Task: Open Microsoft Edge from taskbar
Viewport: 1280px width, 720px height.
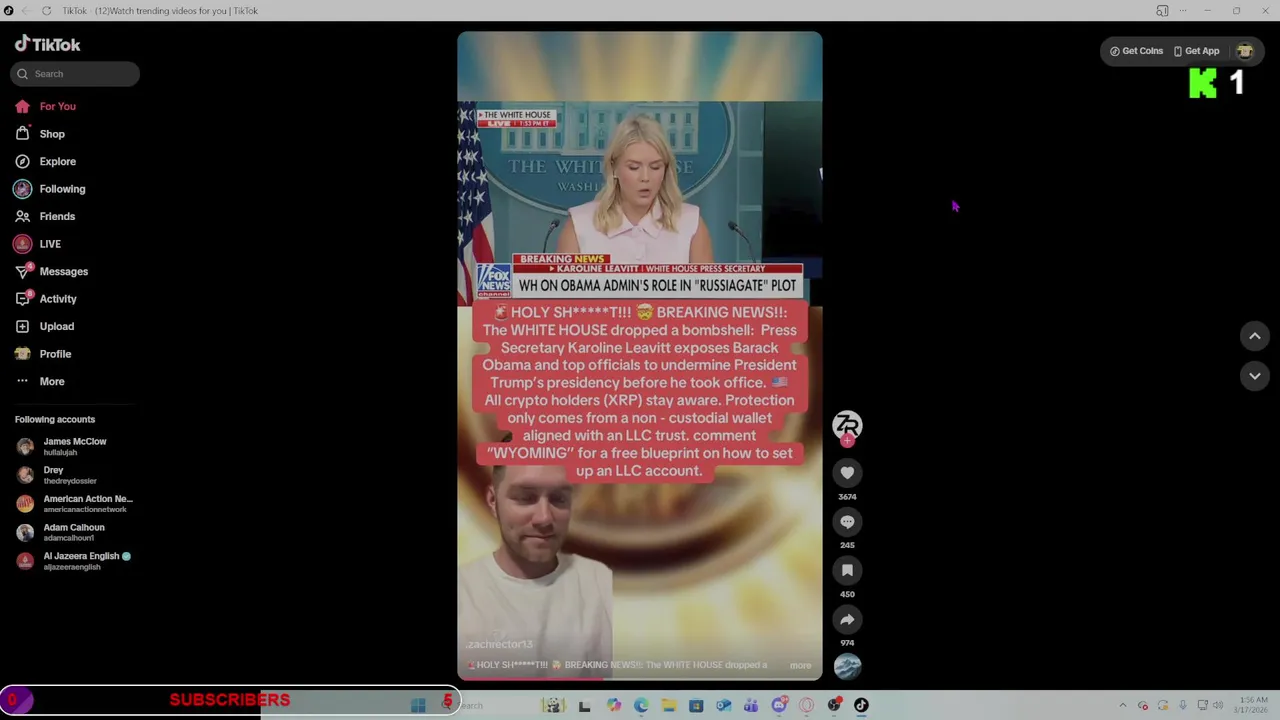Action: 641,705
